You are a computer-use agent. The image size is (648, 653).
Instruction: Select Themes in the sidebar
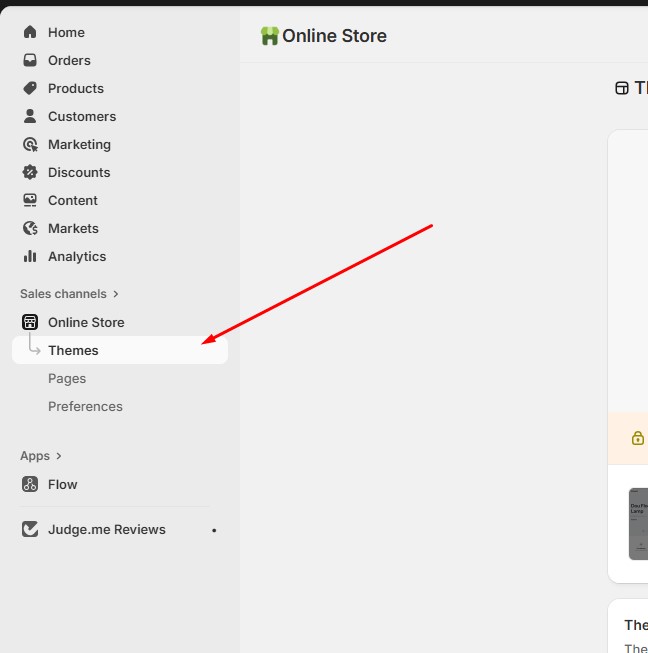pyautogui.click(x=73, y=350)
